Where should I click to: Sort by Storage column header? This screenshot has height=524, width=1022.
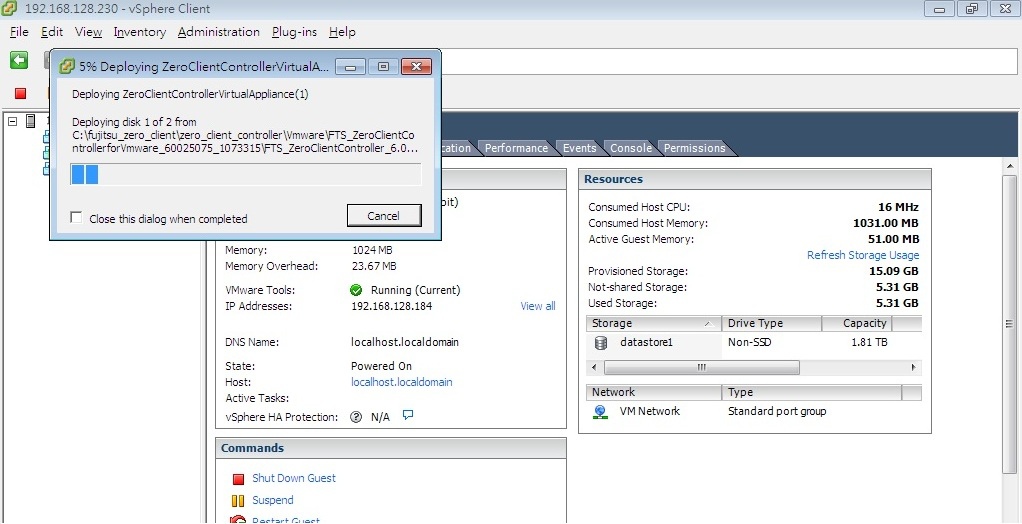(654, 323)
